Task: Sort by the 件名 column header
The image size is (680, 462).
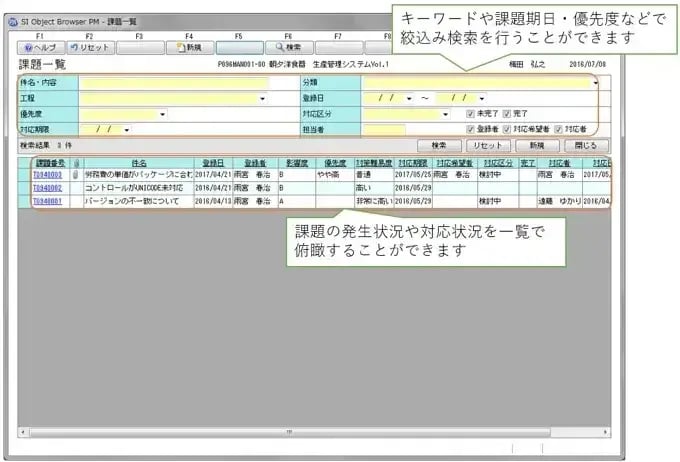Action: point(139,162)
